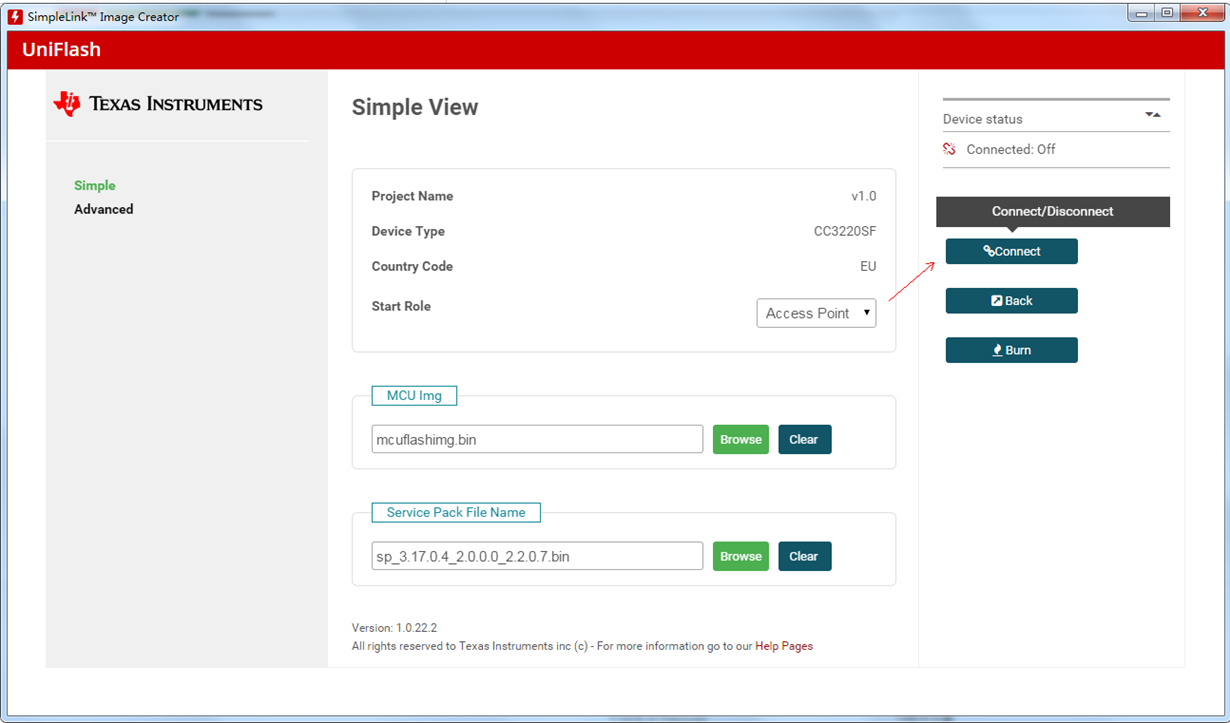Screen dimensions: 1230x723
Task: Switch to the Simple view
Action: tap(95, 185)
